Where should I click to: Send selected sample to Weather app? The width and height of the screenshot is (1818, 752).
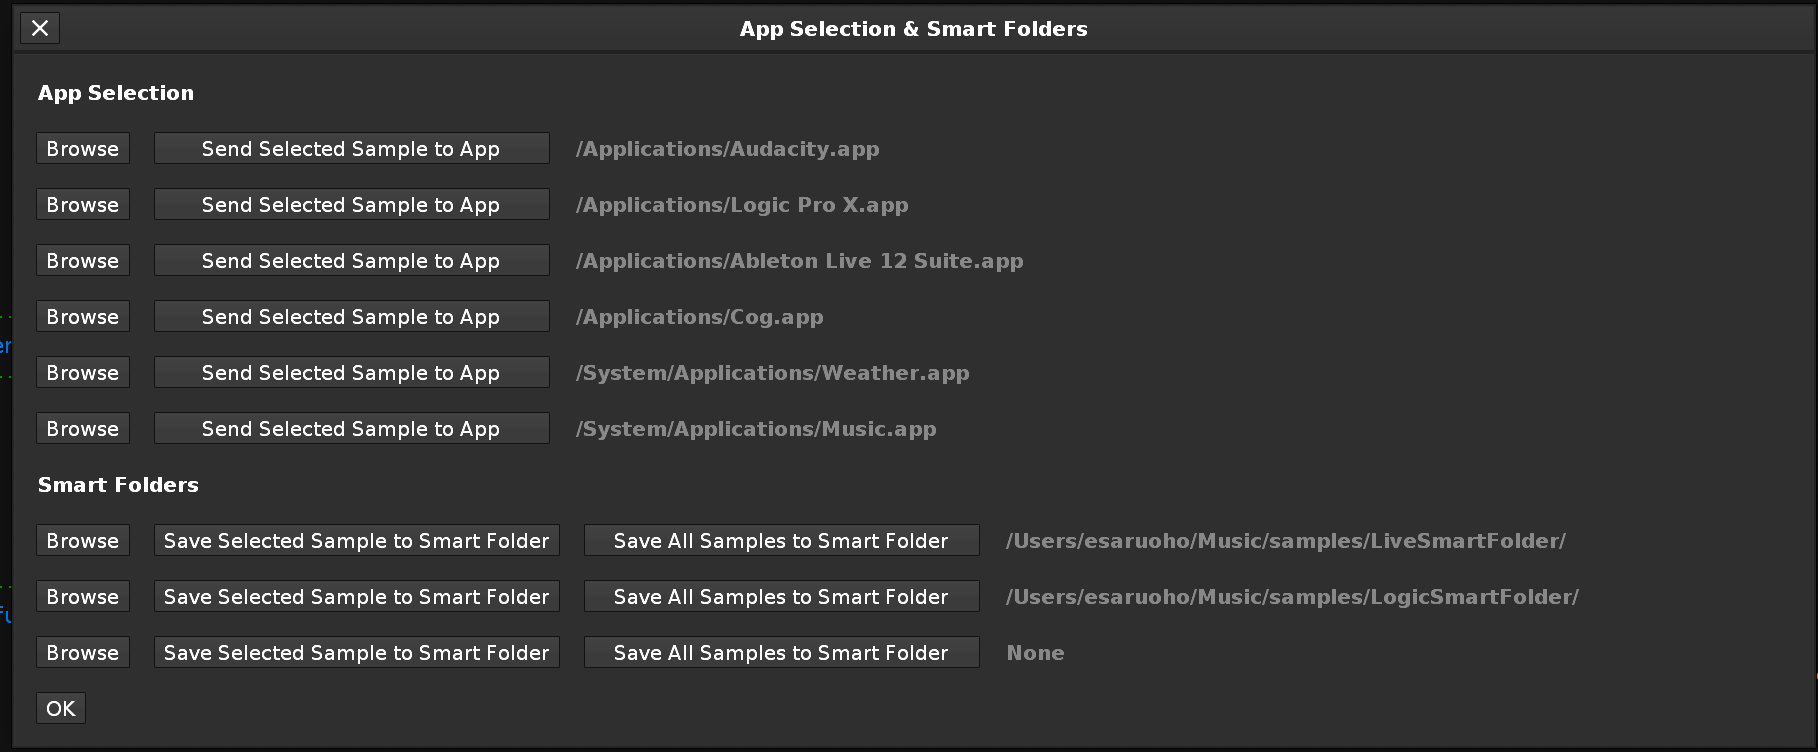pyautogui.click(x=351, y=373)
